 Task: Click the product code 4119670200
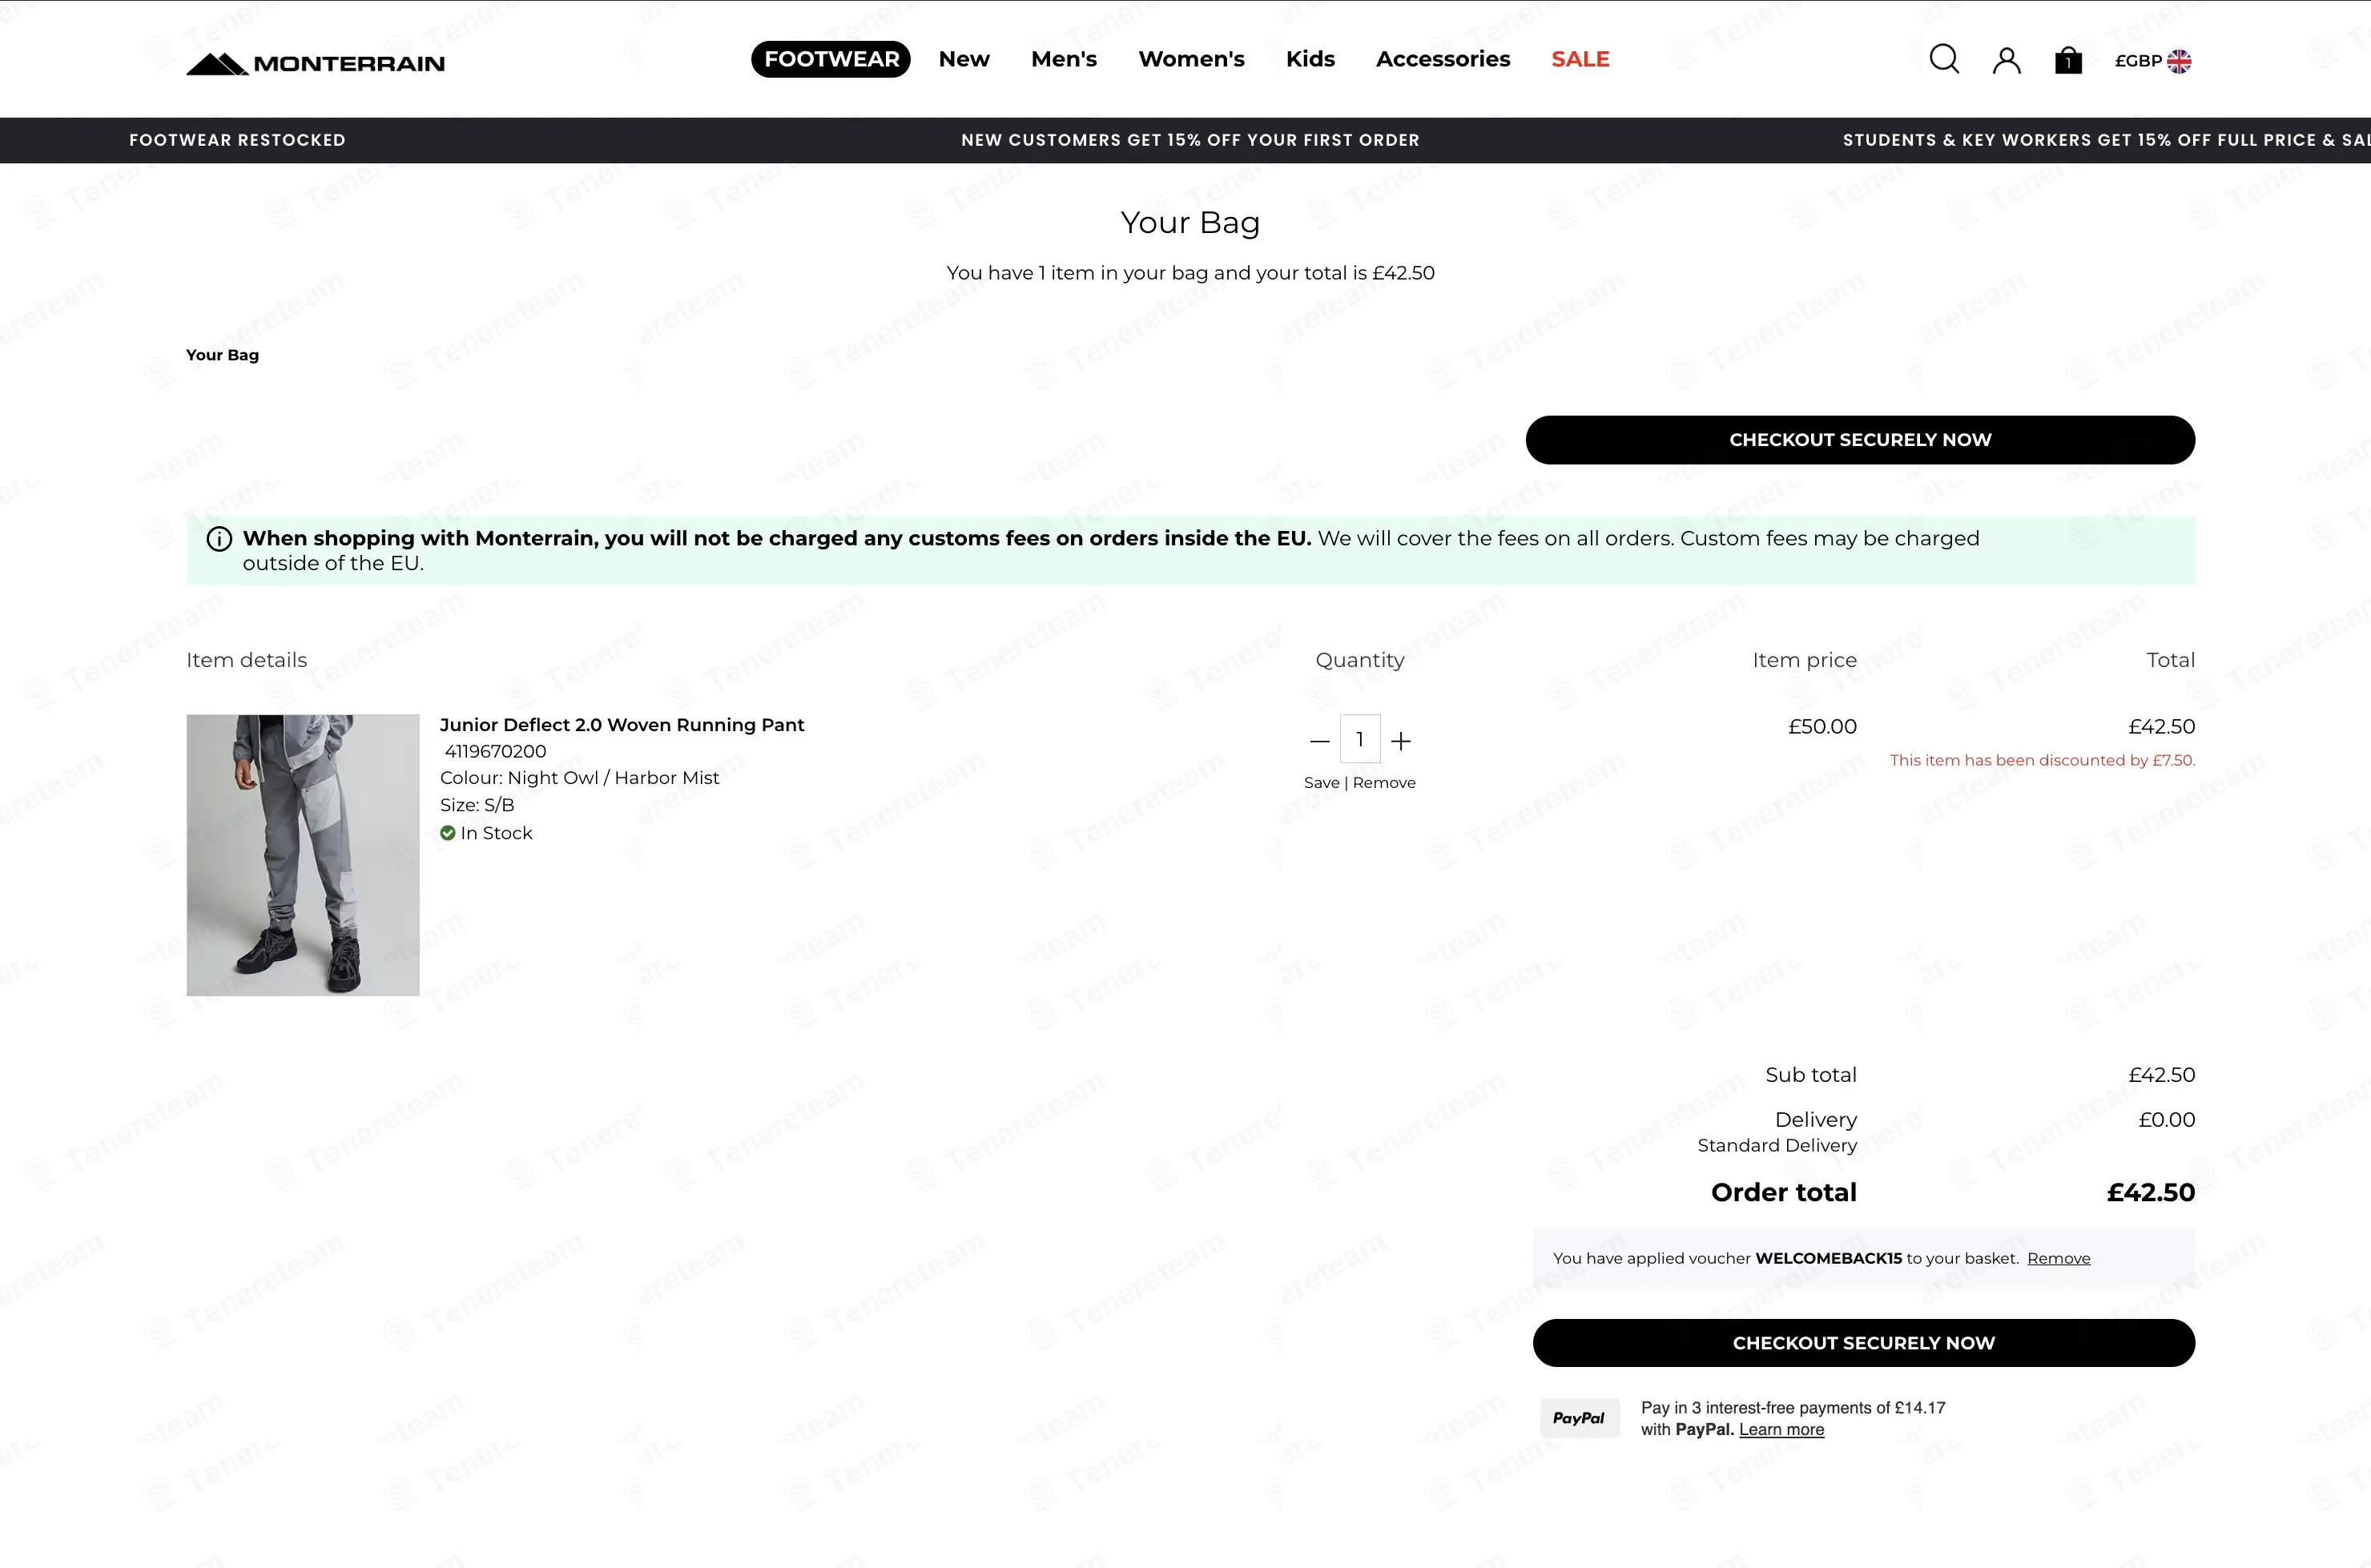pyautogui.click(x=495, y=751)
